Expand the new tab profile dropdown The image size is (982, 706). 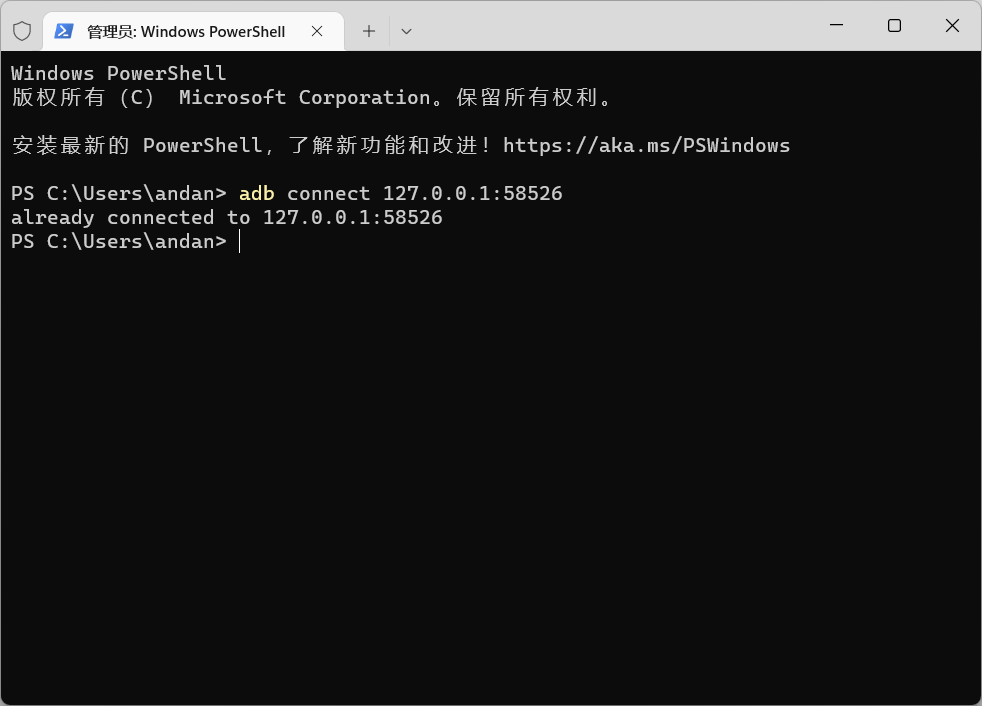pos(406,31)
